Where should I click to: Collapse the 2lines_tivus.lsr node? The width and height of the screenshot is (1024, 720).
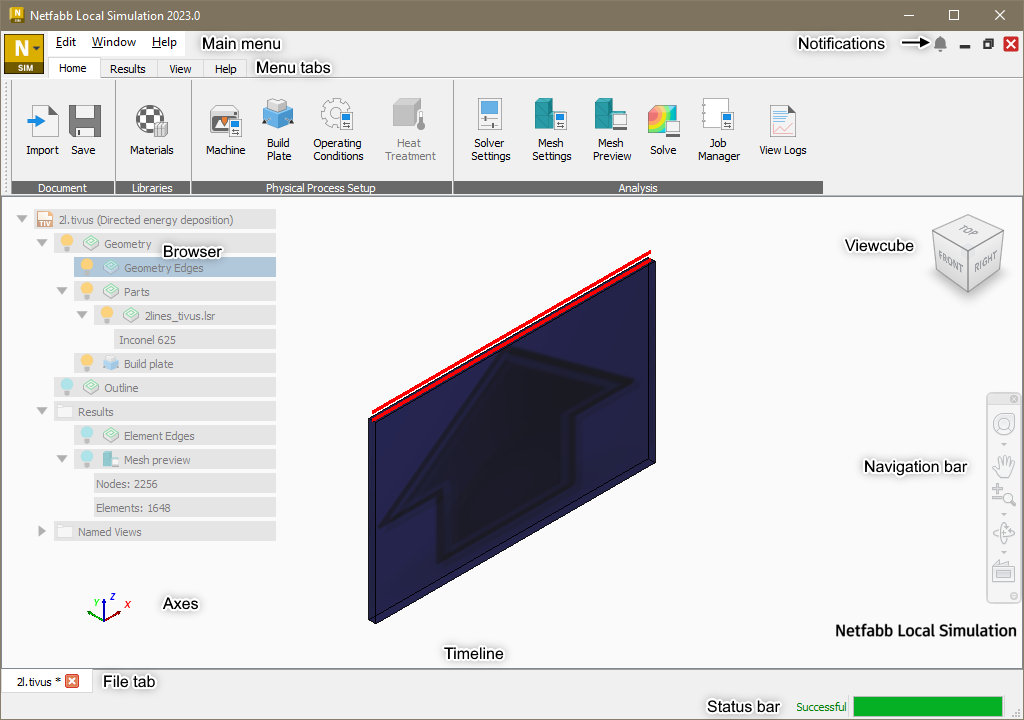82,316
